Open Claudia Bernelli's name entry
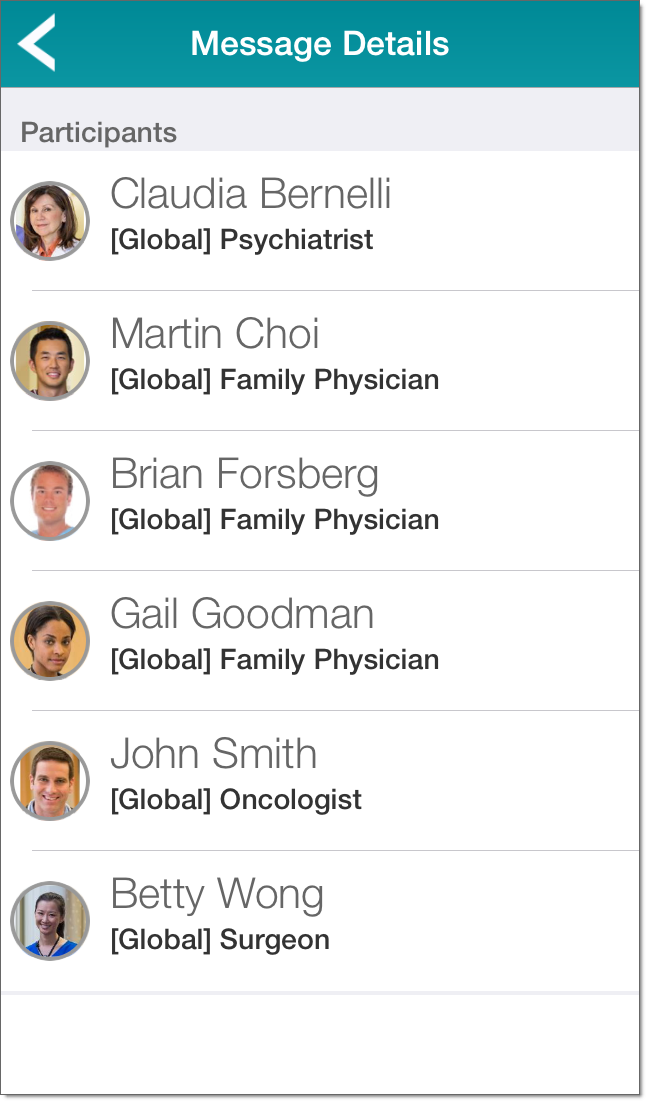The image size is (646, 1101). pyautogui.click(x=250, y=194)
